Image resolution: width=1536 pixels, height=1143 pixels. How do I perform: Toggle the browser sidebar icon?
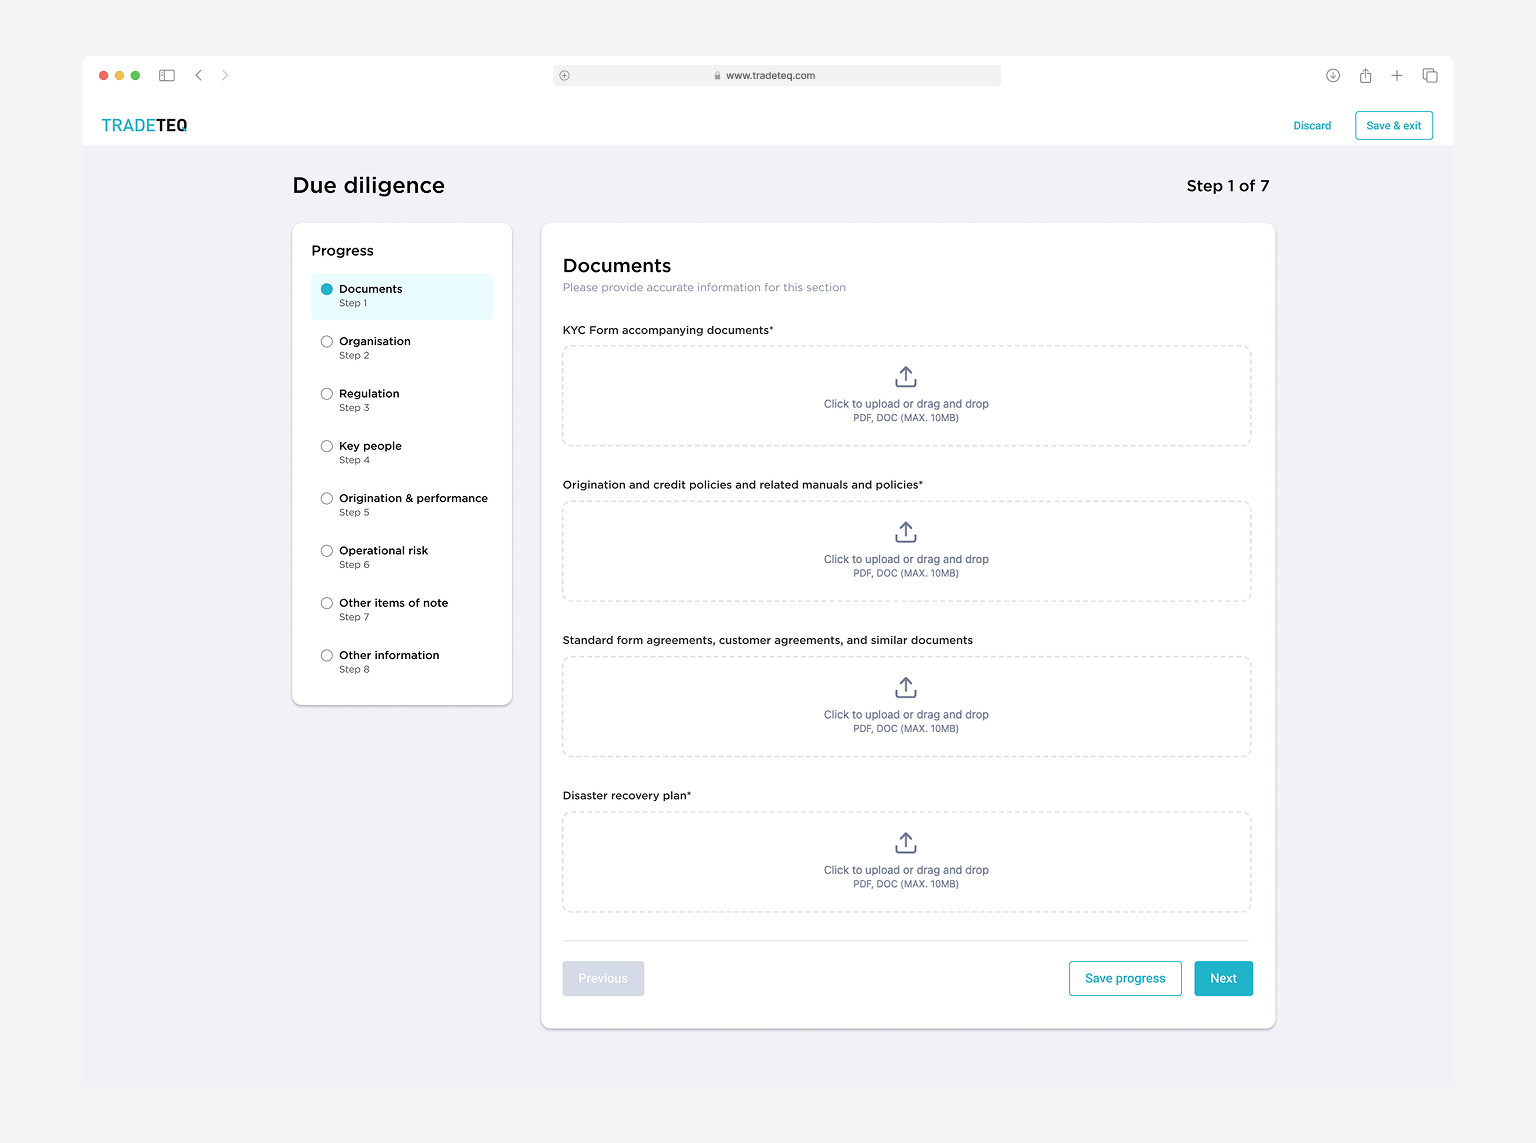(167, 75)
